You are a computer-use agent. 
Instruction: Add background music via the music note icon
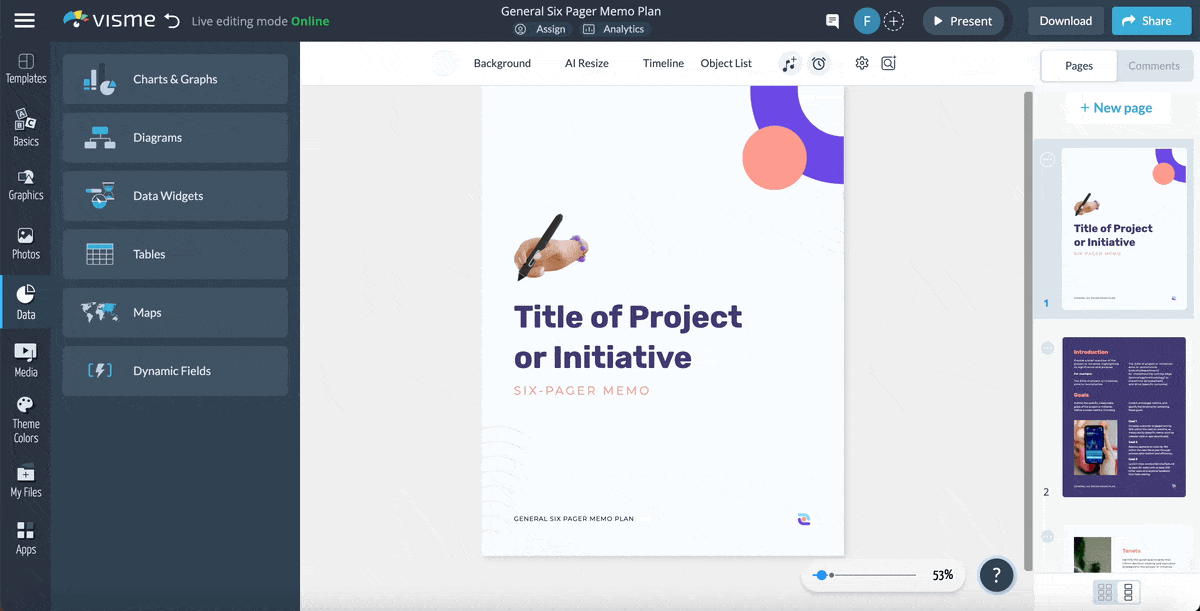[789, 63]
